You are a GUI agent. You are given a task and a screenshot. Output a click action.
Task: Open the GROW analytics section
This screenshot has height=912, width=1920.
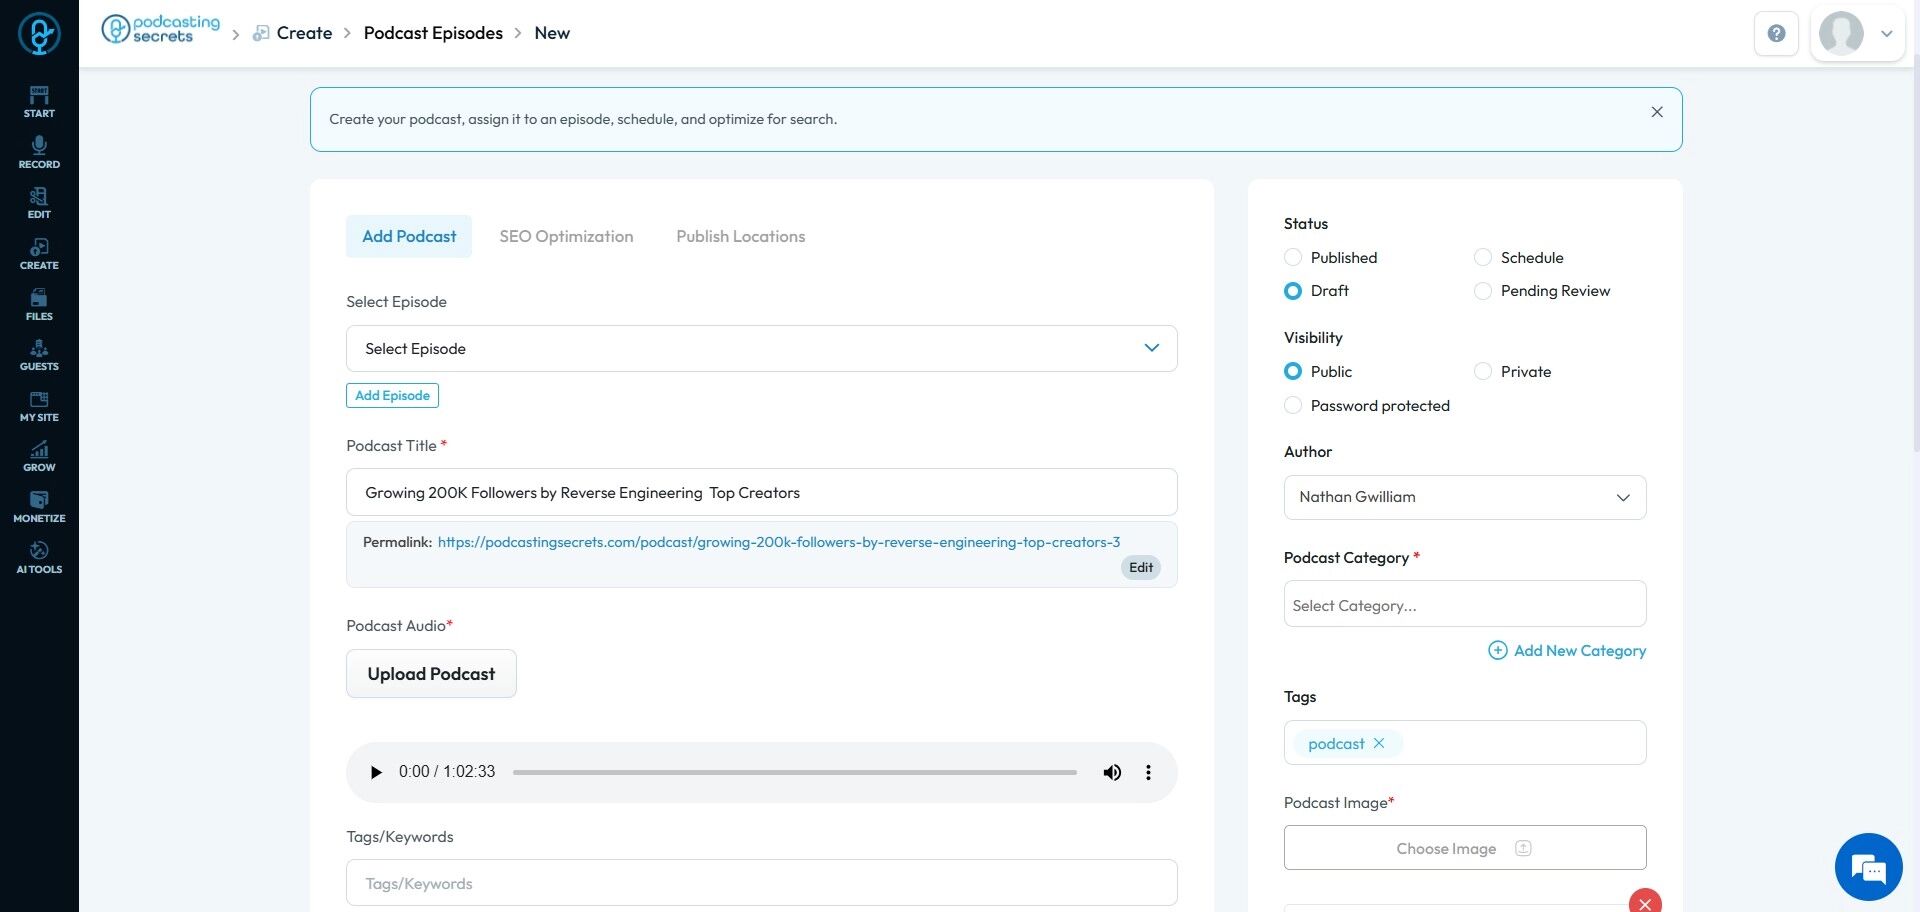pos(39,456)
